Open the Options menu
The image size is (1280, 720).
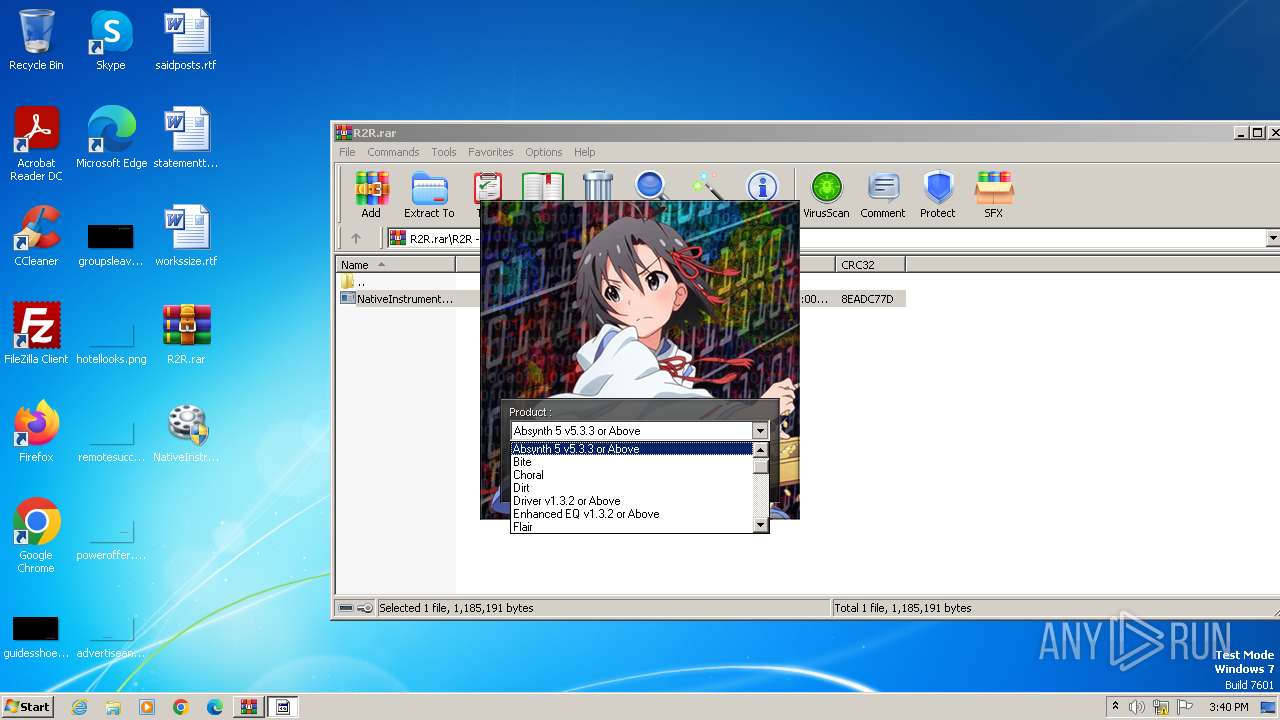pyautogui.click(x=544, y=152)
